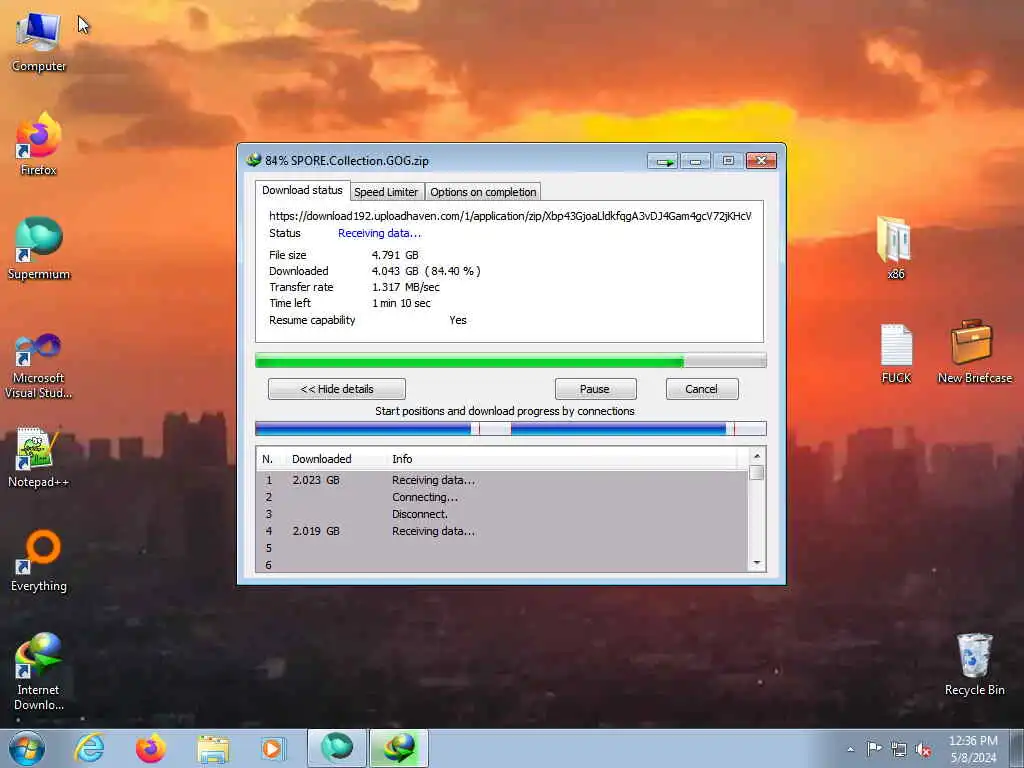Select connection row 2 showing Connecting...
The image size is (1024, 768).
[502, 497]
